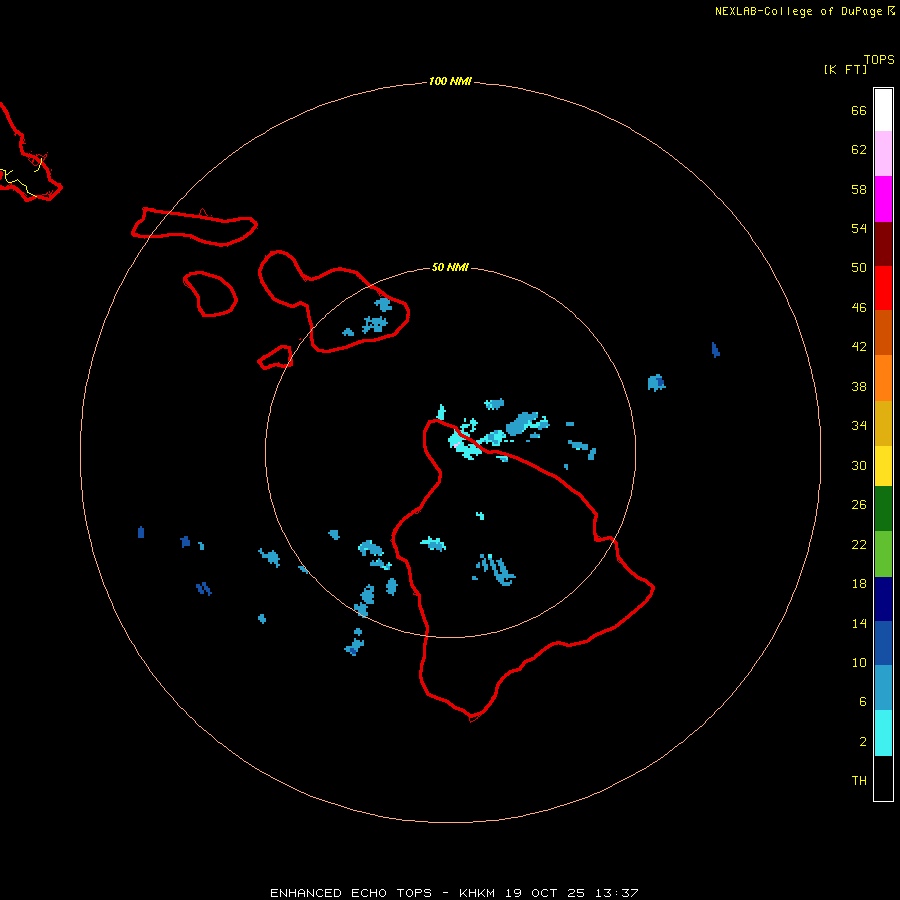The width and height of the screenshot is (900, 900).
Task: Click the legend value '2'
Action: pos(863,742)
